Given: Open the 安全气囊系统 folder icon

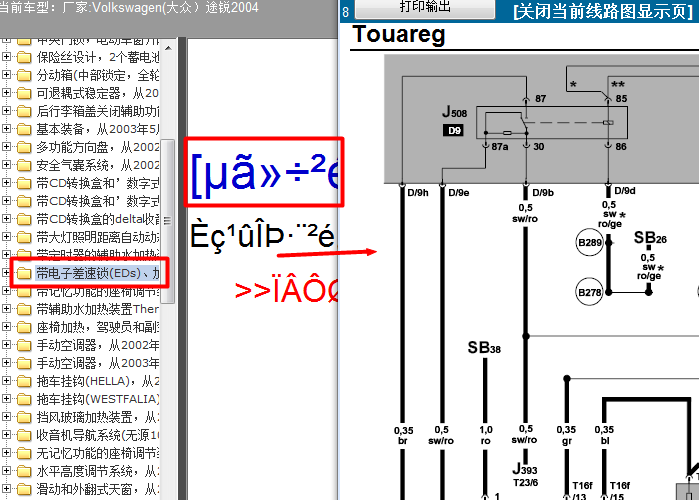Looking at the screenshot, I should pyautogui.click(x=24, y=165).
